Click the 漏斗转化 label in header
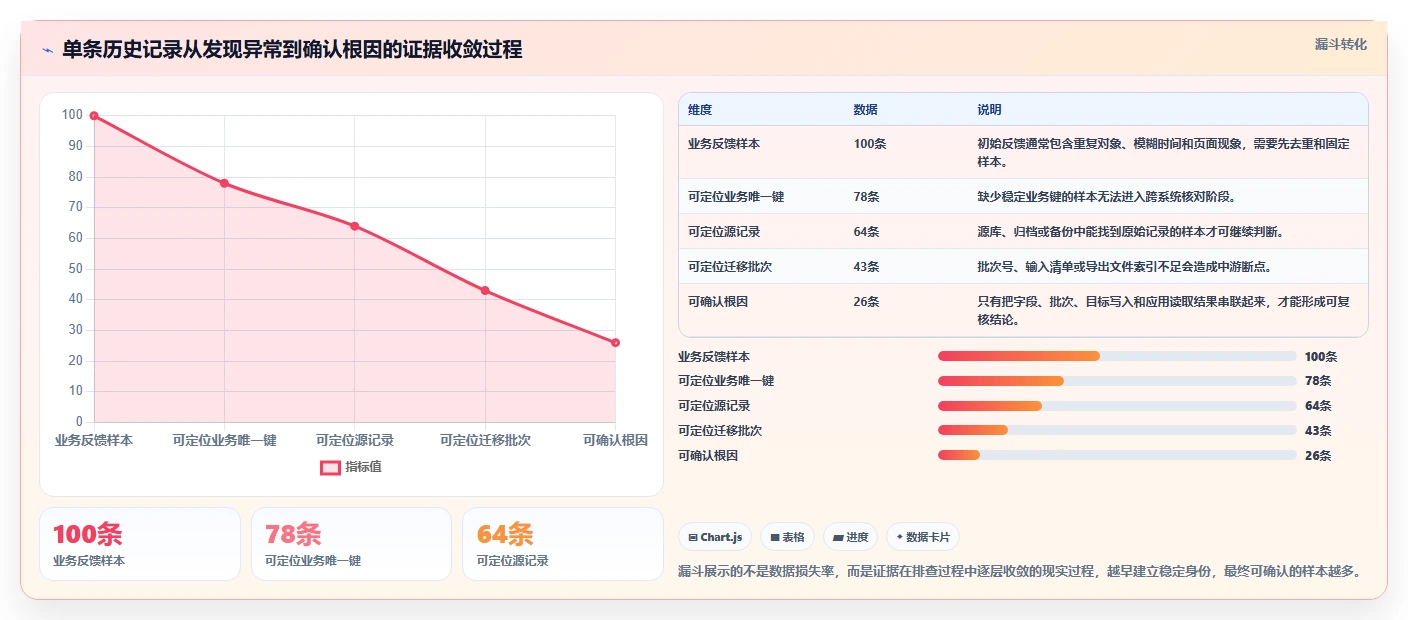 [x=1340, y=44]
